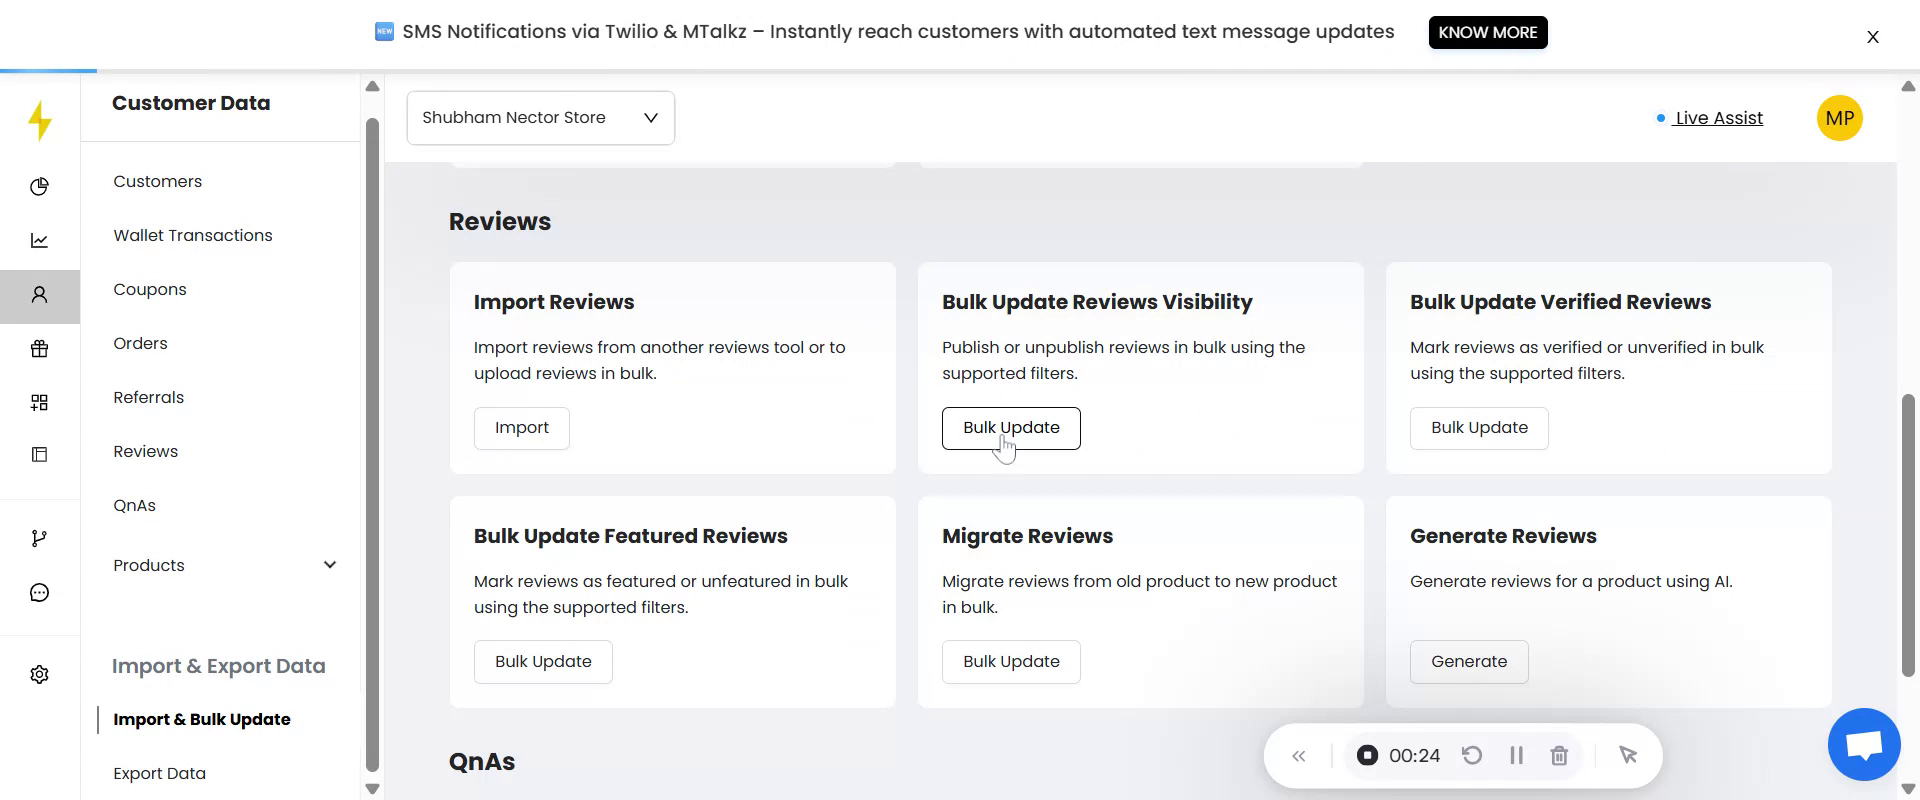Expand the Products menu chevron
The height and width of the screenshot is (800, 1920).
pyautogui.click(x=330, y=565)
